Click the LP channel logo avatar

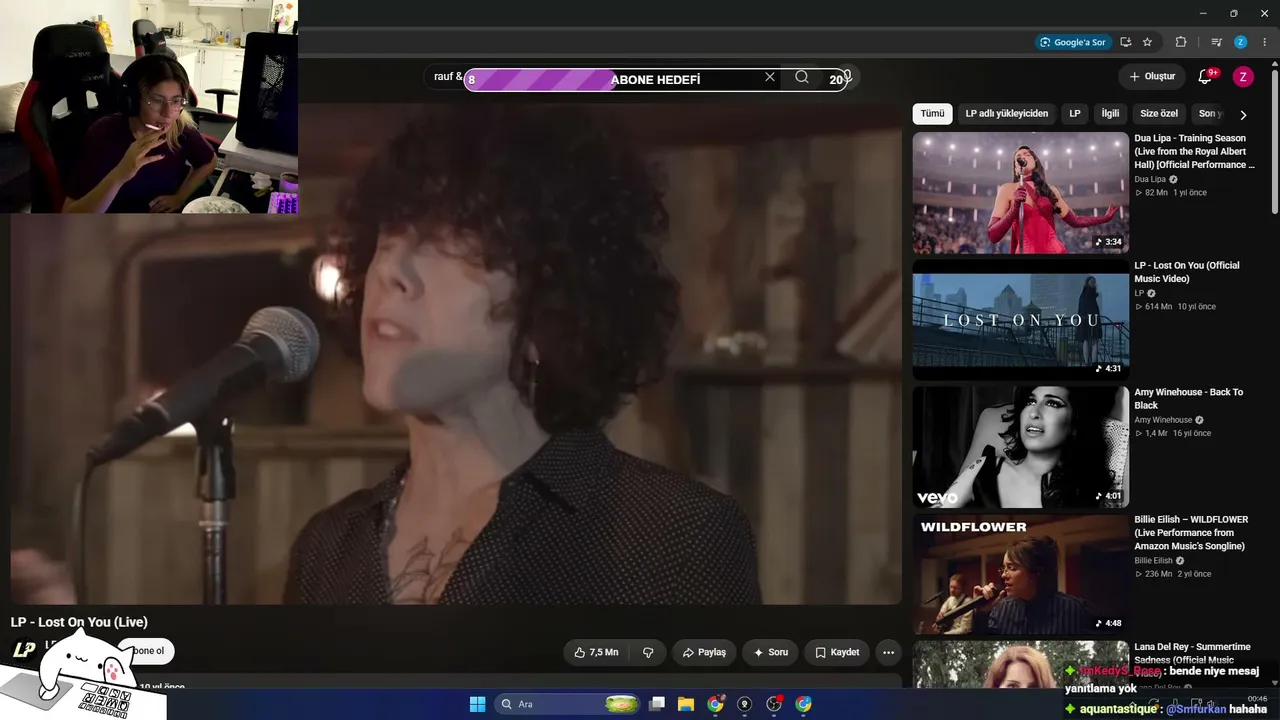pos(24,651)
